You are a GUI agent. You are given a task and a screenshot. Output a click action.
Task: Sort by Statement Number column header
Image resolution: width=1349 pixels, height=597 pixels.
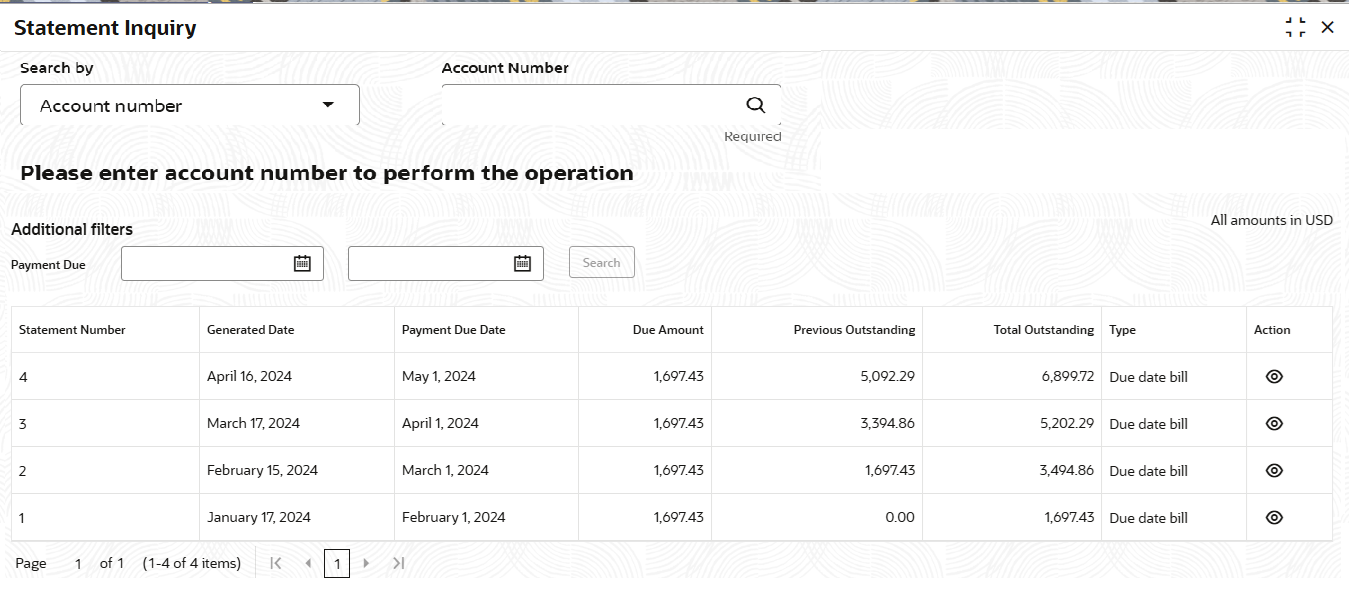pyautogui.click(x=72, y=330)
